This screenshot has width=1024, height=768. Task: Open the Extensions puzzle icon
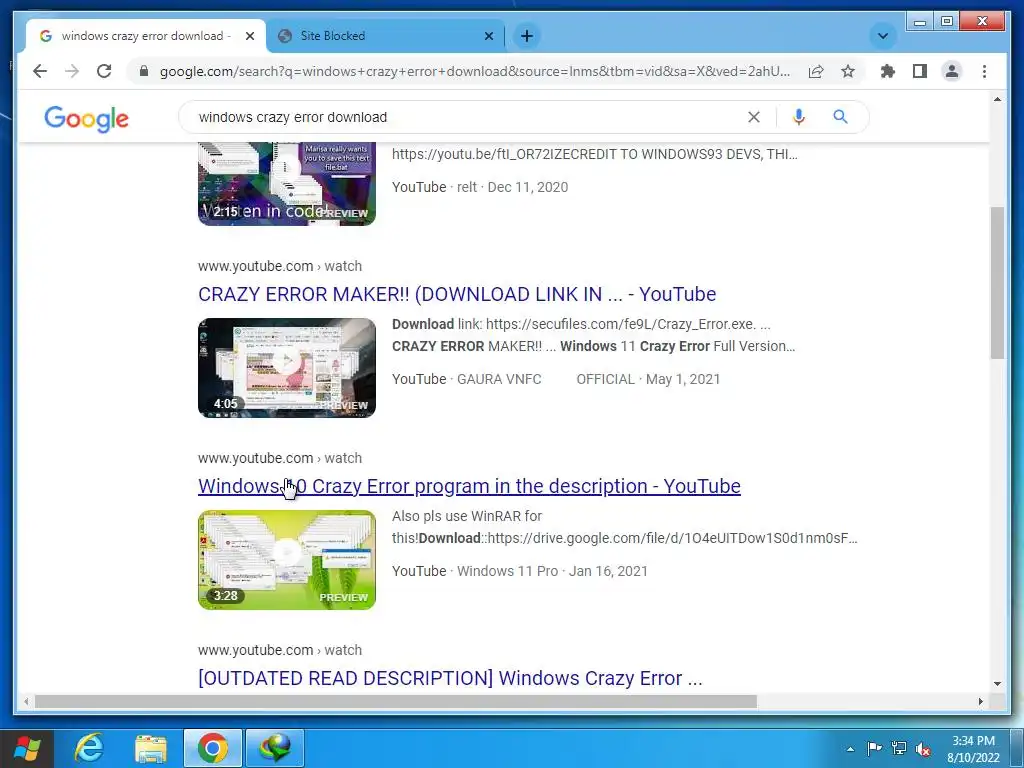coord(888,71)
